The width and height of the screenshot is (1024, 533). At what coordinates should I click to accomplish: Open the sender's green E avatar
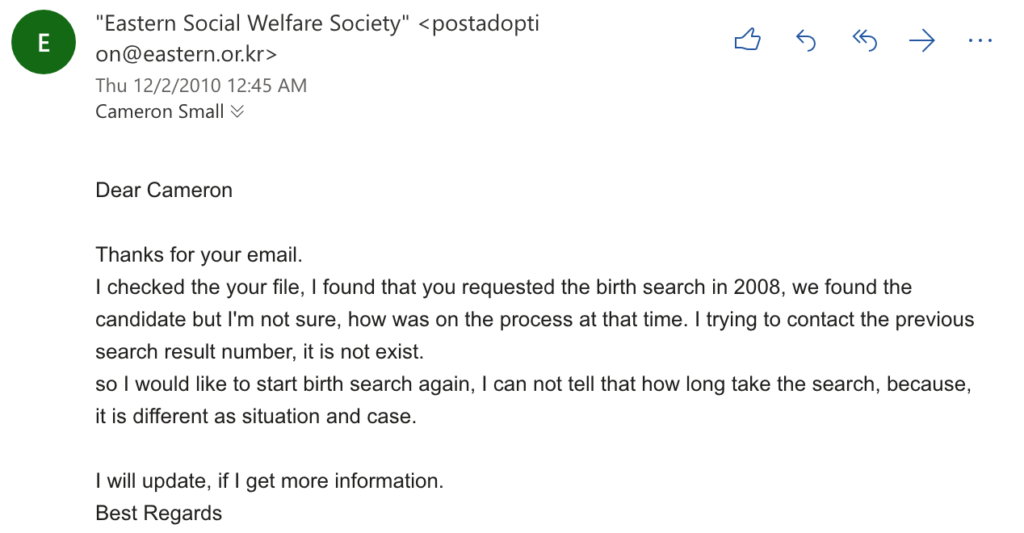click(x=43, y=42)
